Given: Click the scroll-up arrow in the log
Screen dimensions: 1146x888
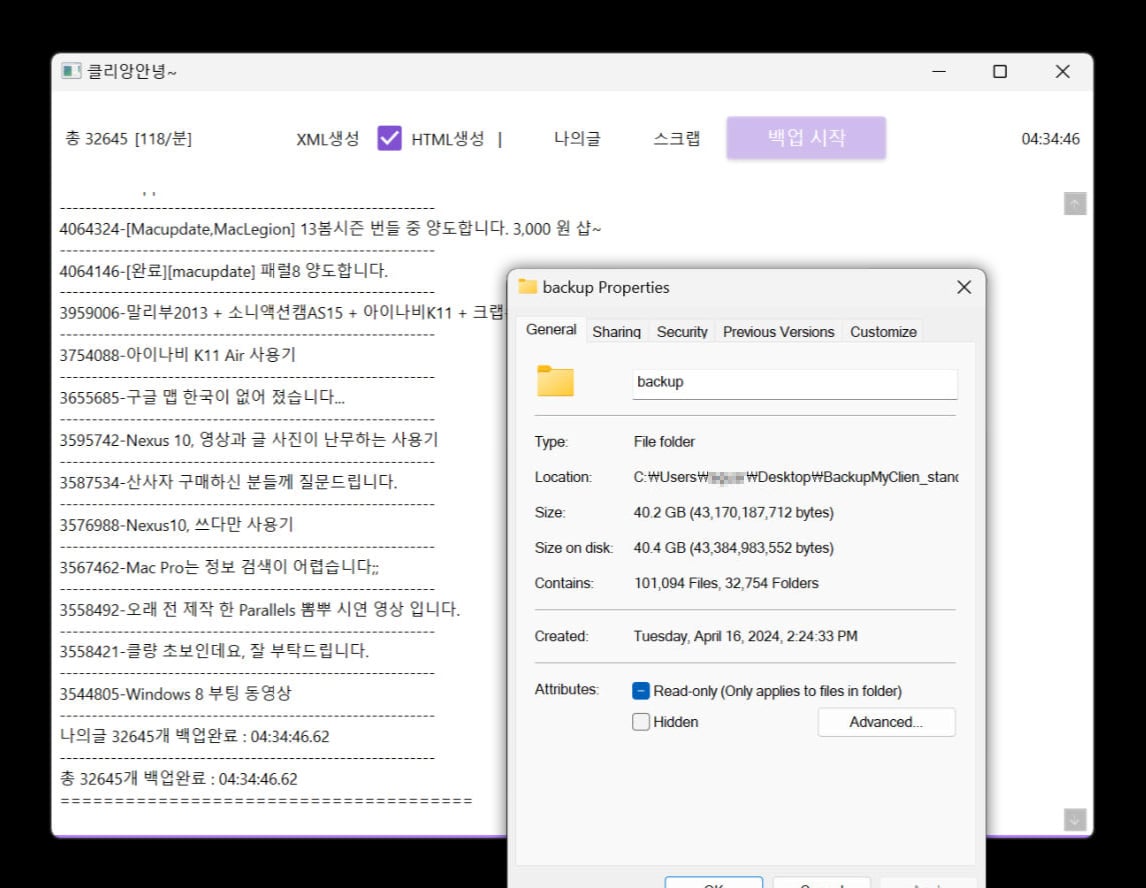Looking at the screenshot, I should point(1074,204).
